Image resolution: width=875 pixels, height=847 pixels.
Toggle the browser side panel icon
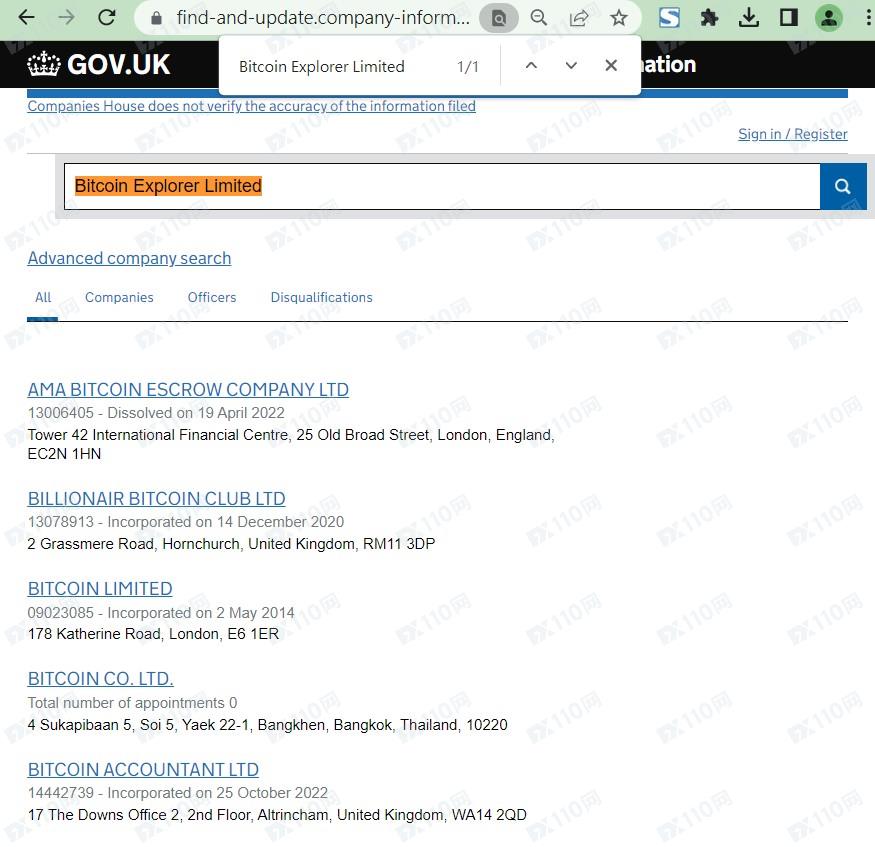pyautogui.click(x=788, y=18)
